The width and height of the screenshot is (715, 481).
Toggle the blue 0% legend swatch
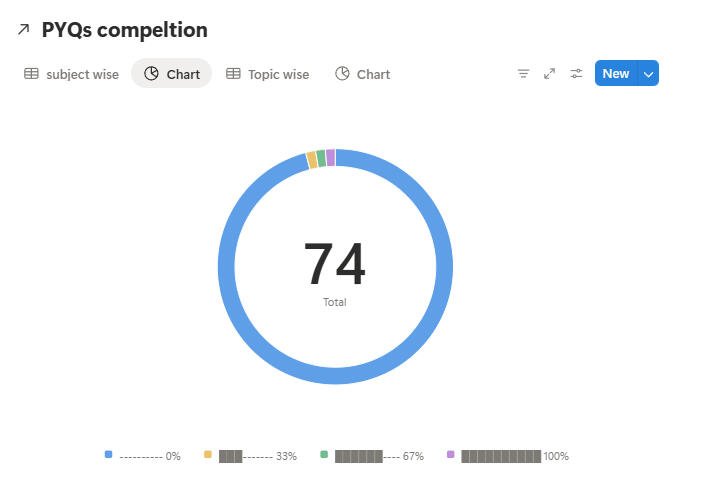(x=108, y=455)
